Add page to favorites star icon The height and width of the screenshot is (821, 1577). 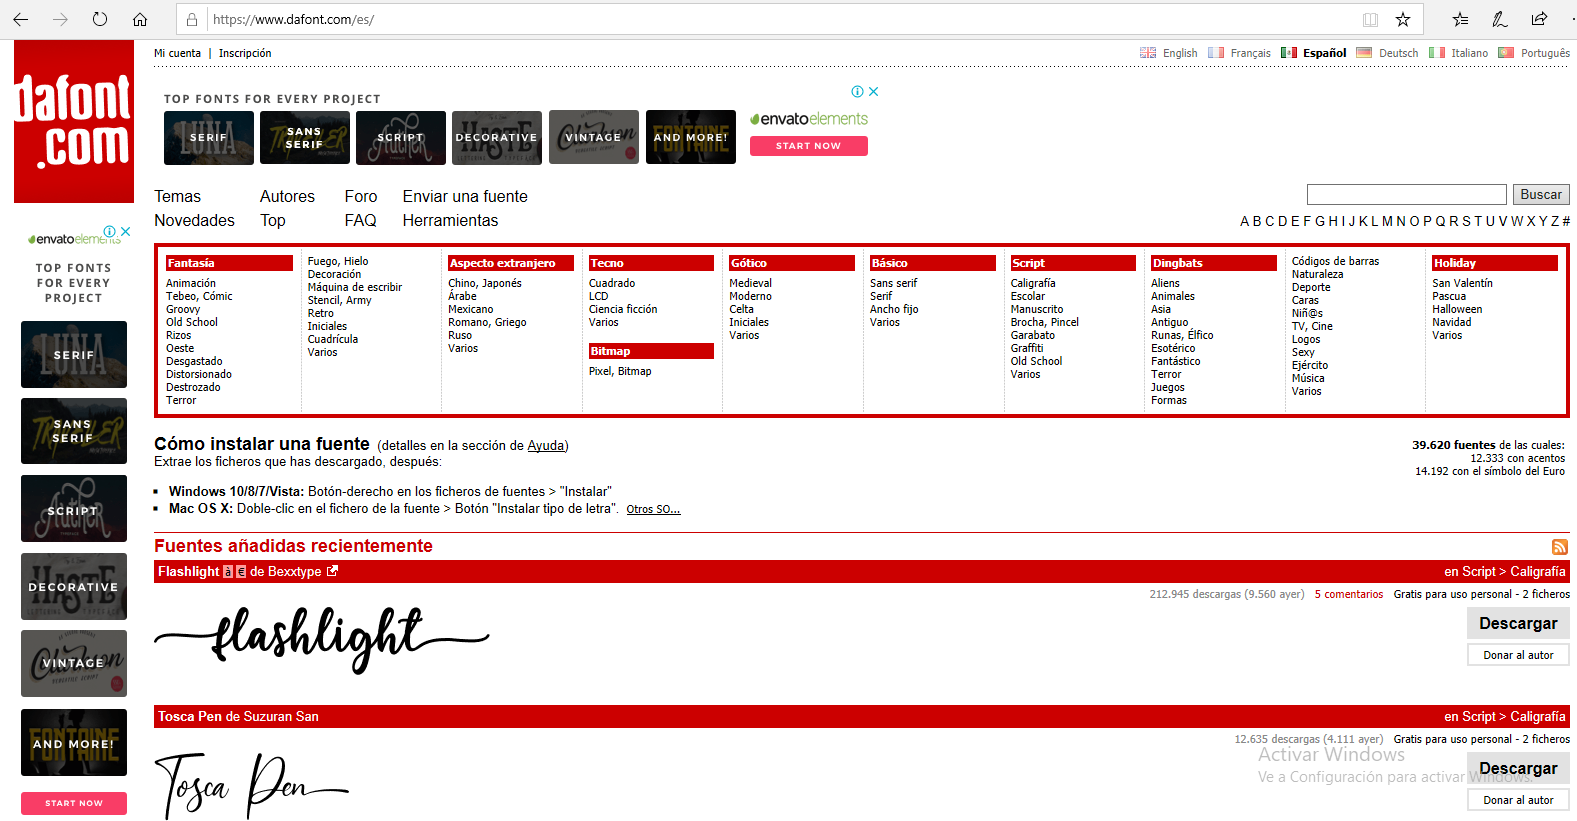(1403, 19)
